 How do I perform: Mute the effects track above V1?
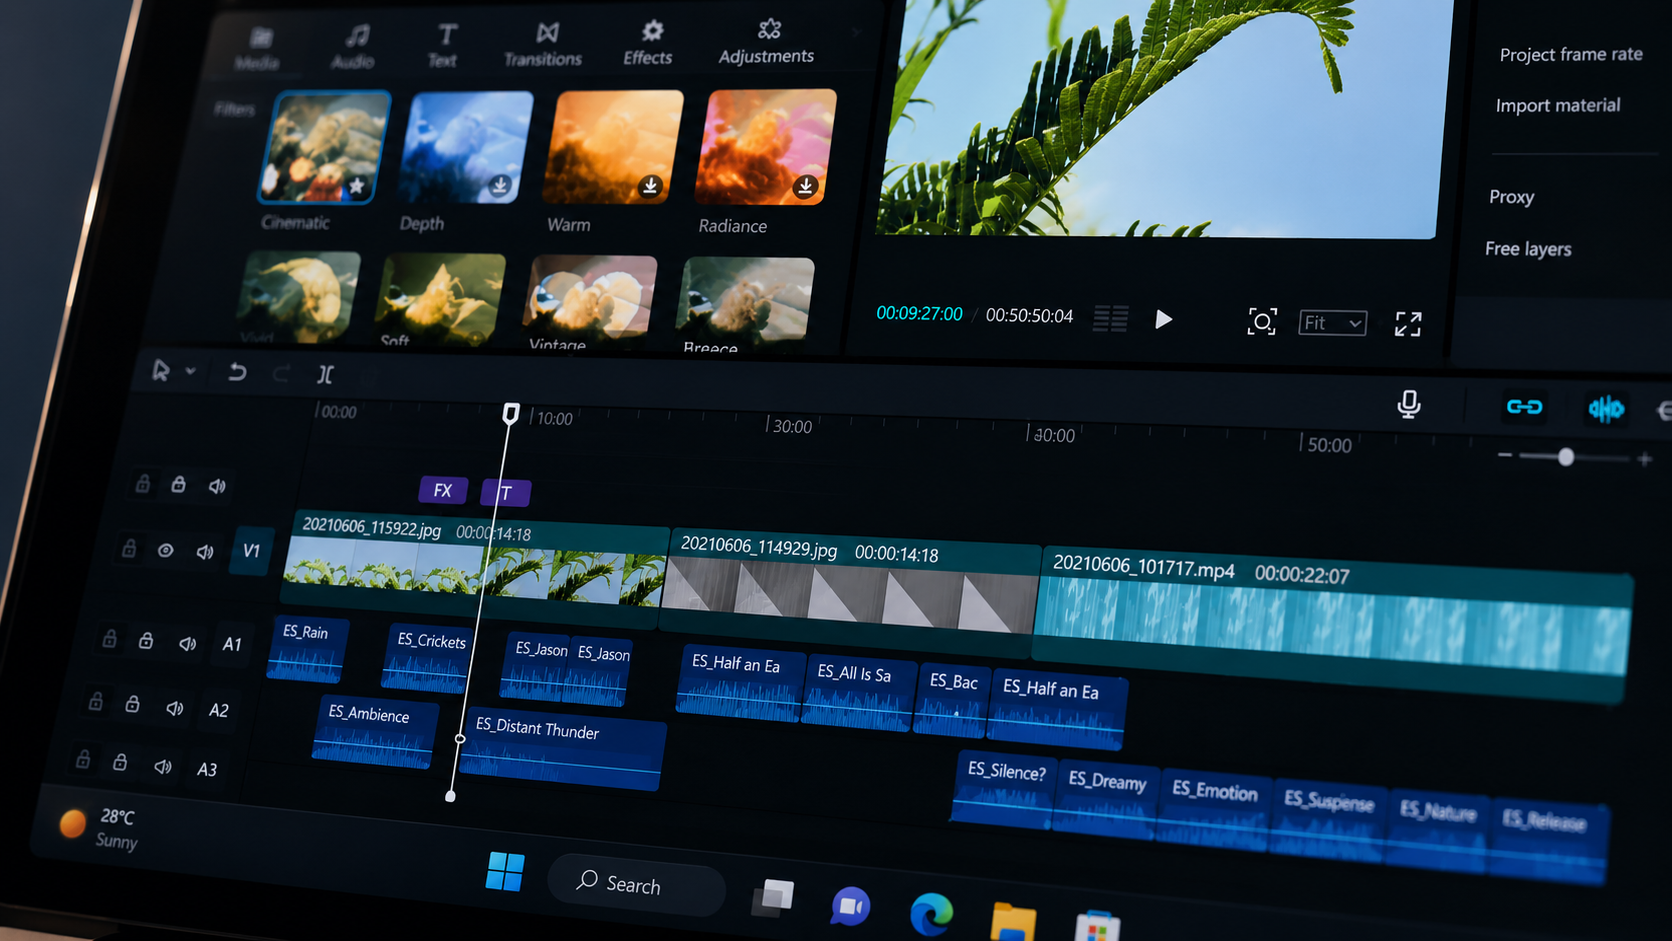(x=217, y=486)
